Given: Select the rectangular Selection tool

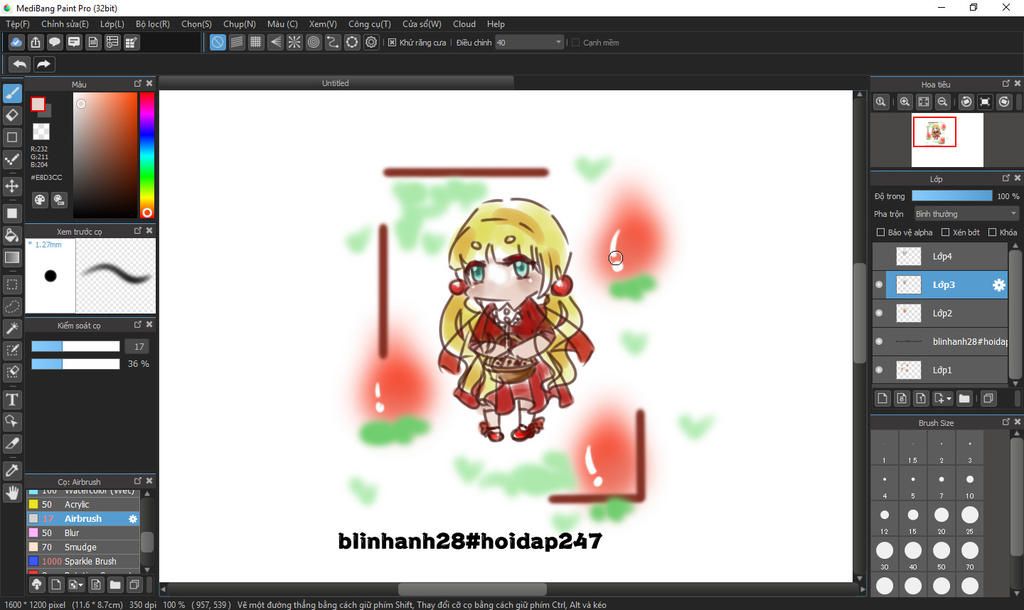Looking at the screenshot, I should (12, 285).
